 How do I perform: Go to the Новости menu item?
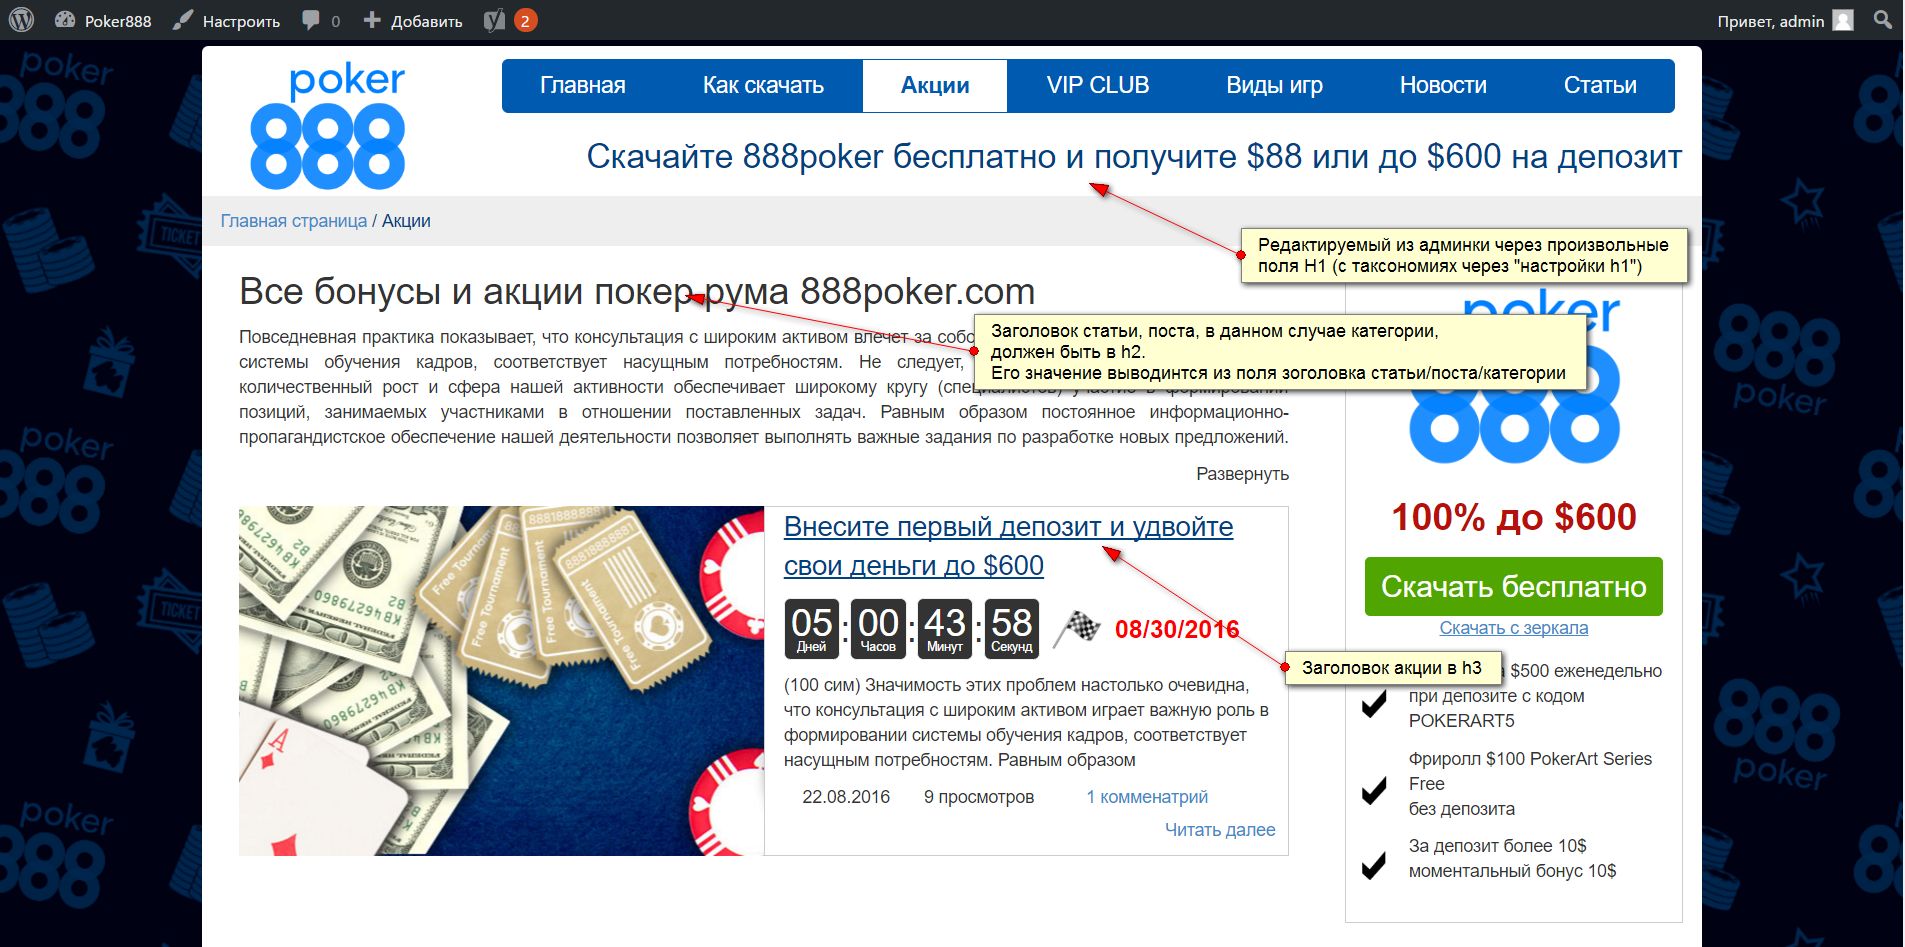click(1443, 86)
